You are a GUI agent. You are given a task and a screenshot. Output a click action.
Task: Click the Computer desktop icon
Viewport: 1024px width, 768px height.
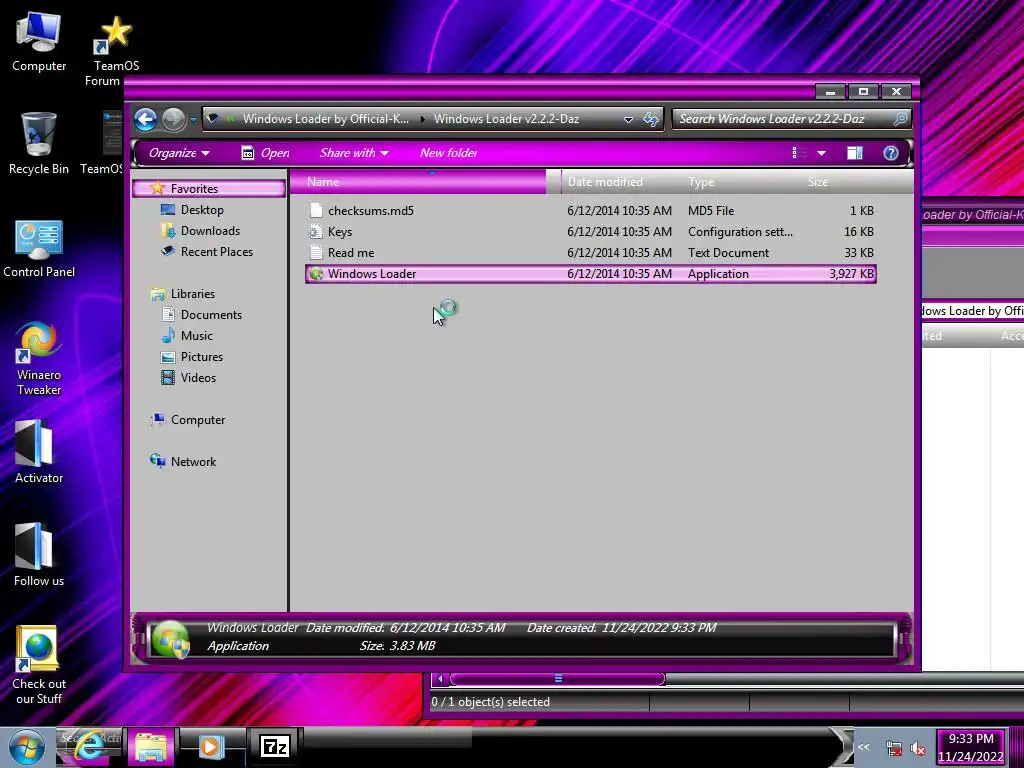tap(39, 42)
